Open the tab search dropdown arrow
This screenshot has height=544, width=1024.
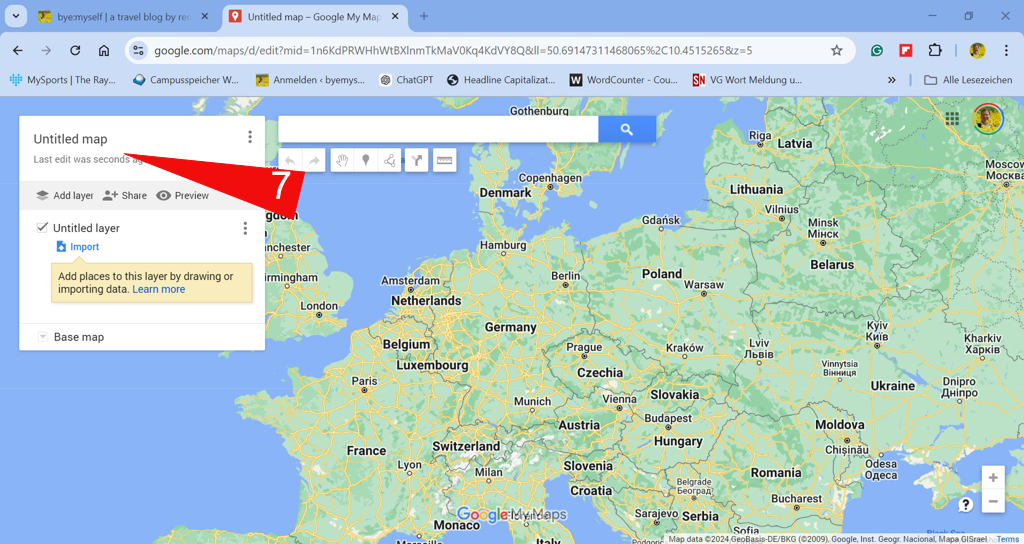coord(16,16)
